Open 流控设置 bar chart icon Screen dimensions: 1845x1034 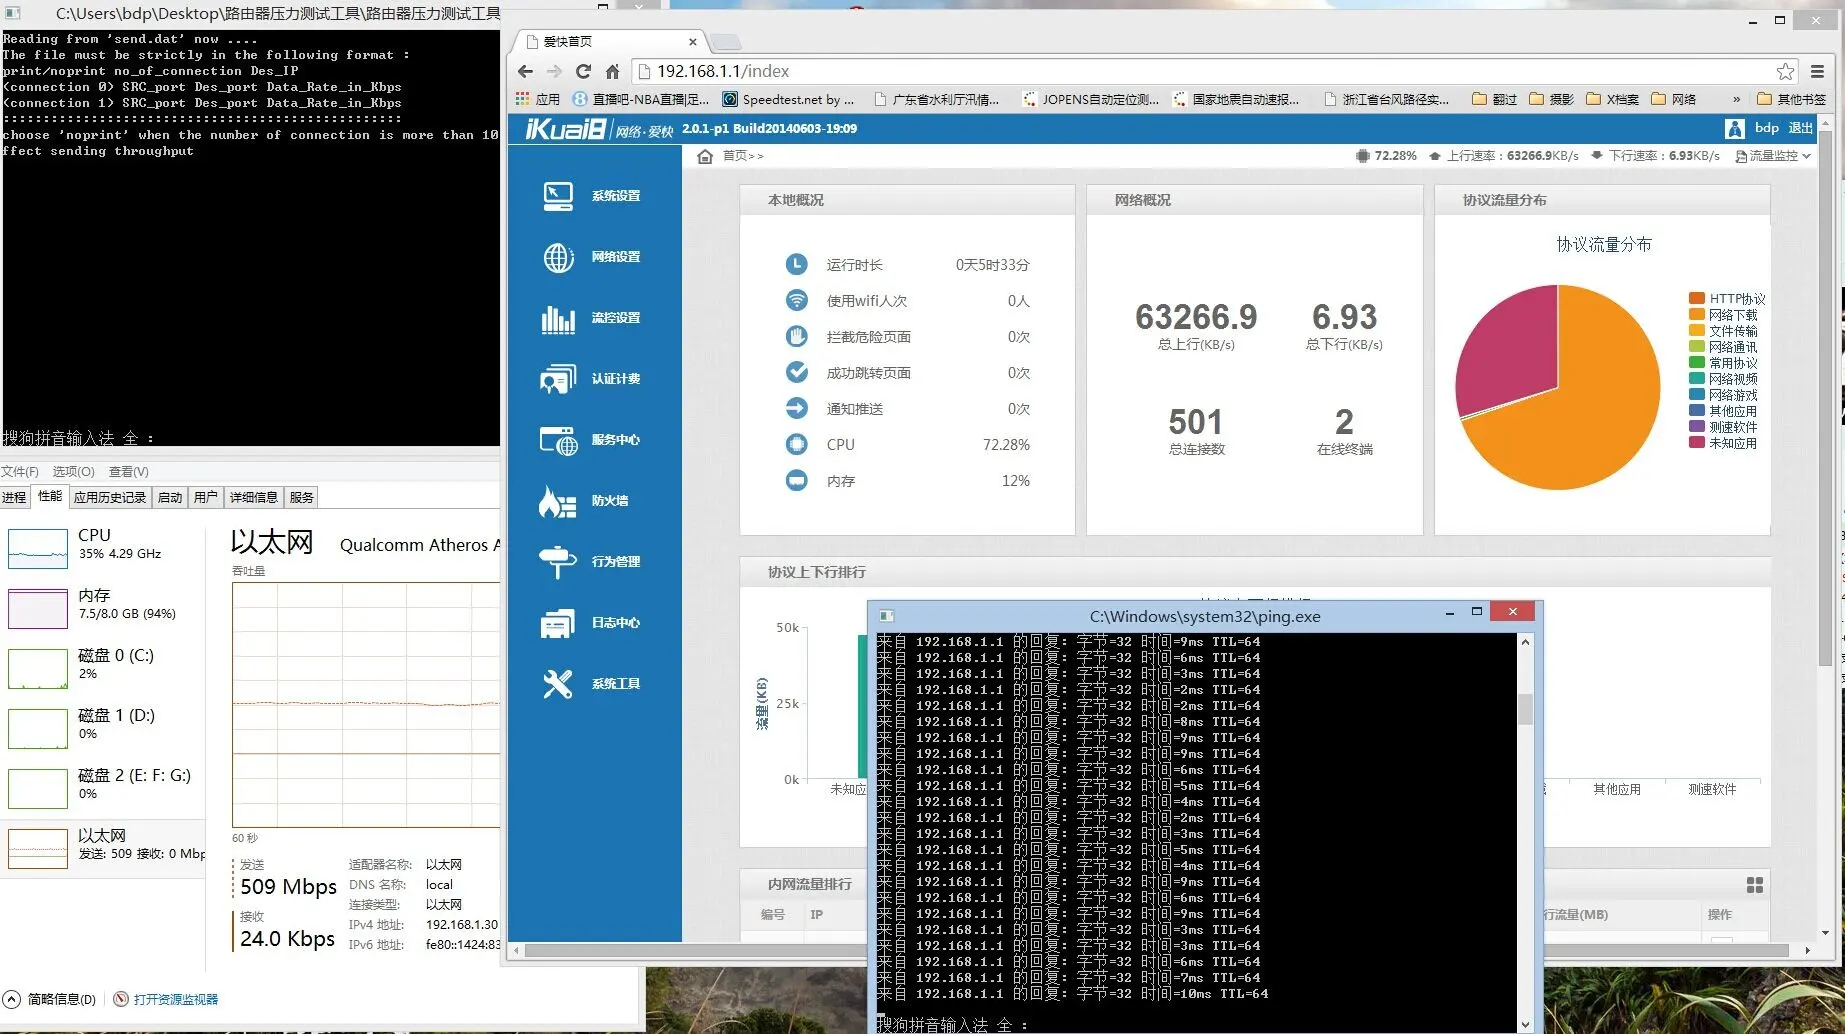[558, 318]
